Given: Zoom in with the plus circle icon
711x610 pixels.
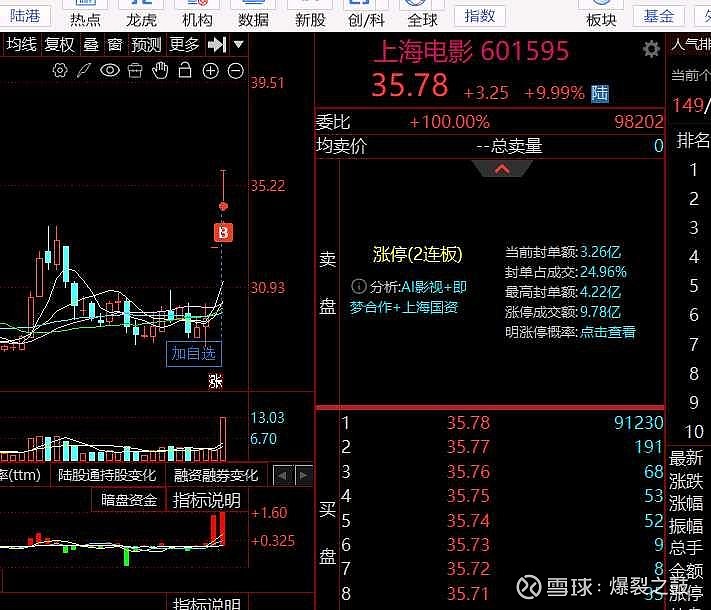Looking at the screenshot, I should tap(210, 71).
